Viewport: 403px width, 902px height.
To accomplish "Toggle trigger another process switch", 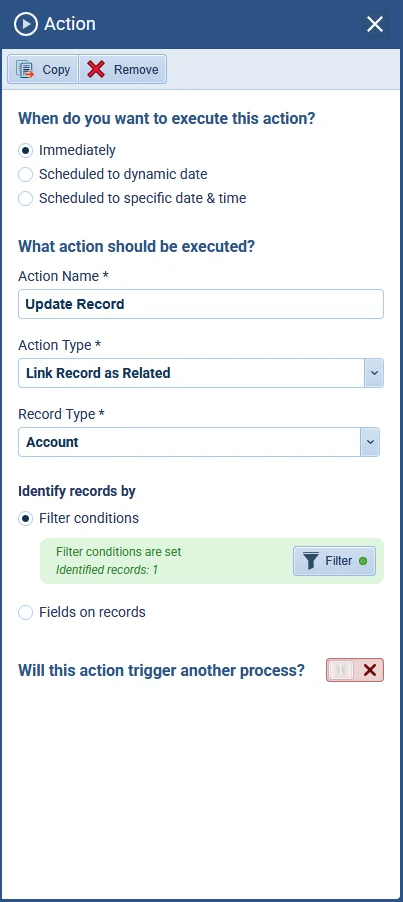I will click(355, 670).
